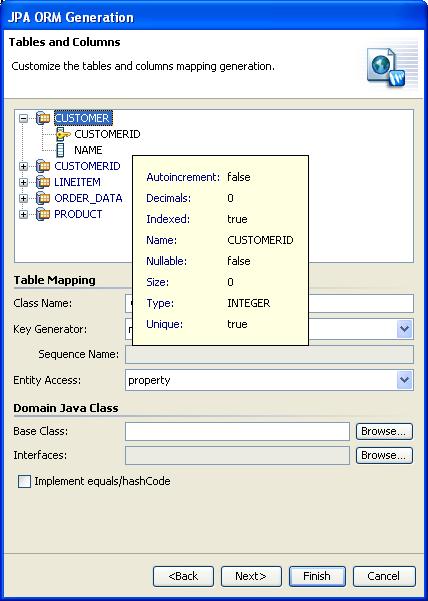Expand the ORDER_DATA tree node
Image resolution: width=428 pixels, height=601 pixels.
23,199
